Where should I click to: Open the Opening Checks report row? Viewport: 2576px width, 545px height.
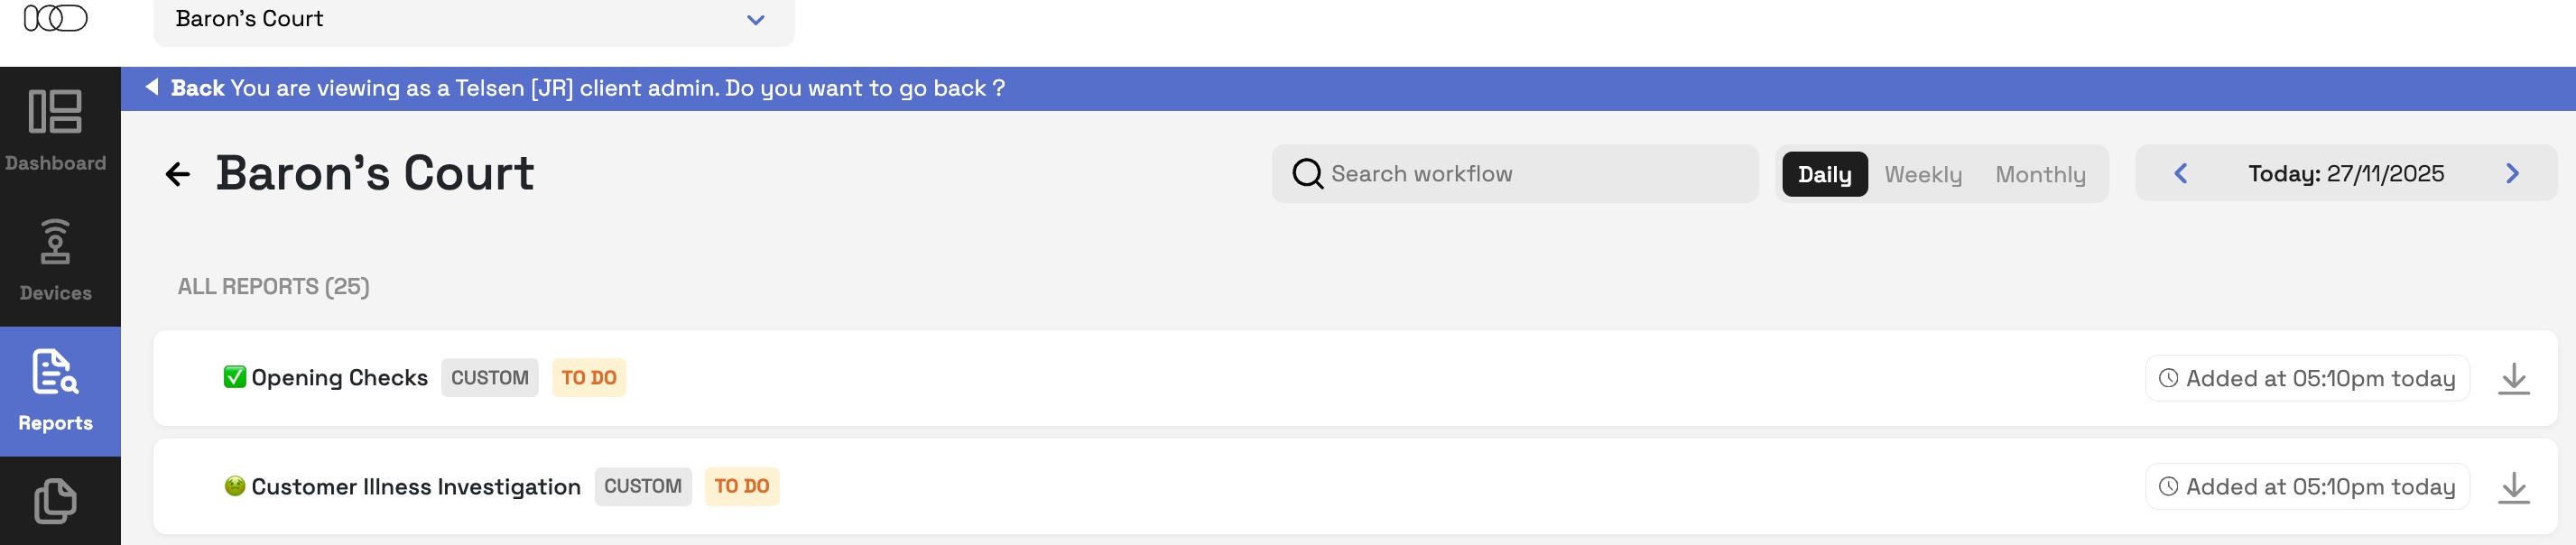pyautogui.click(x=339, y=378)
